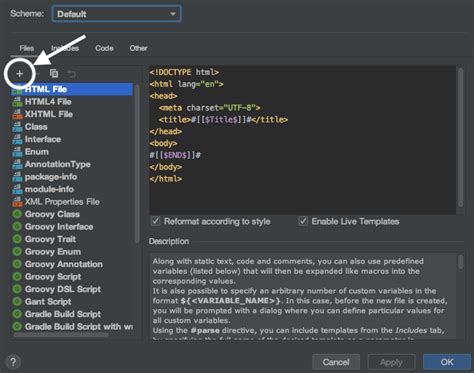This screenshot has height=373, width=474.
Task: Click the Cancel button
Action: pyautogui.click(x=336, y=362)
